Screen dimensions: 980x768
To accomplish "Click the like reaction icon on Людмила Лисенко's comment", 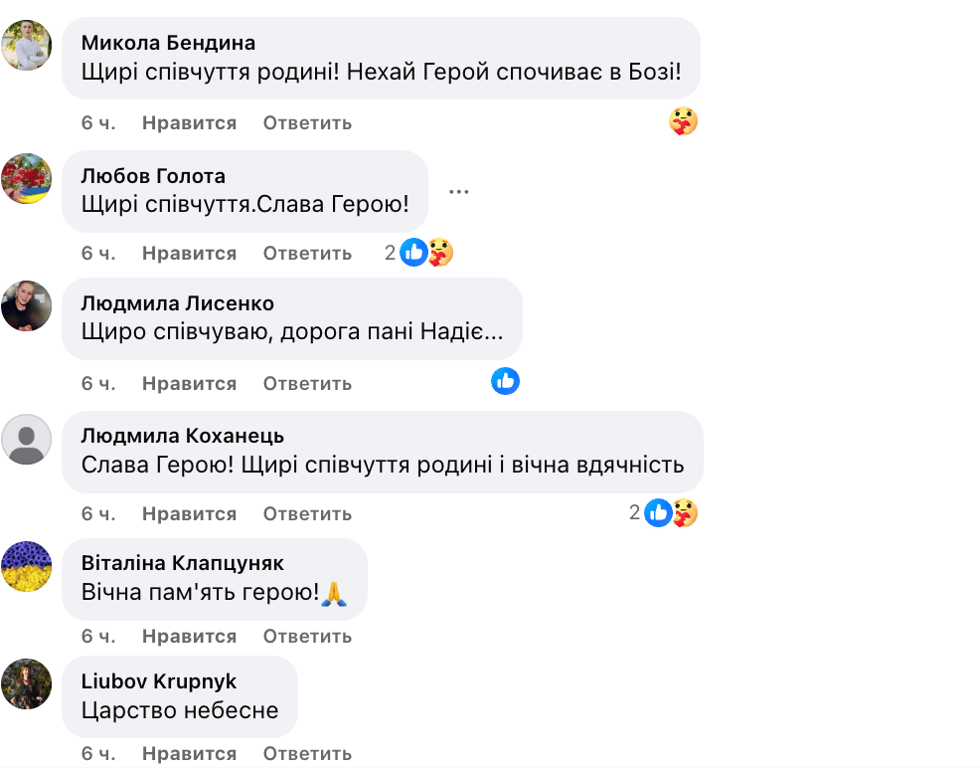I will click(x=505, y=381).
